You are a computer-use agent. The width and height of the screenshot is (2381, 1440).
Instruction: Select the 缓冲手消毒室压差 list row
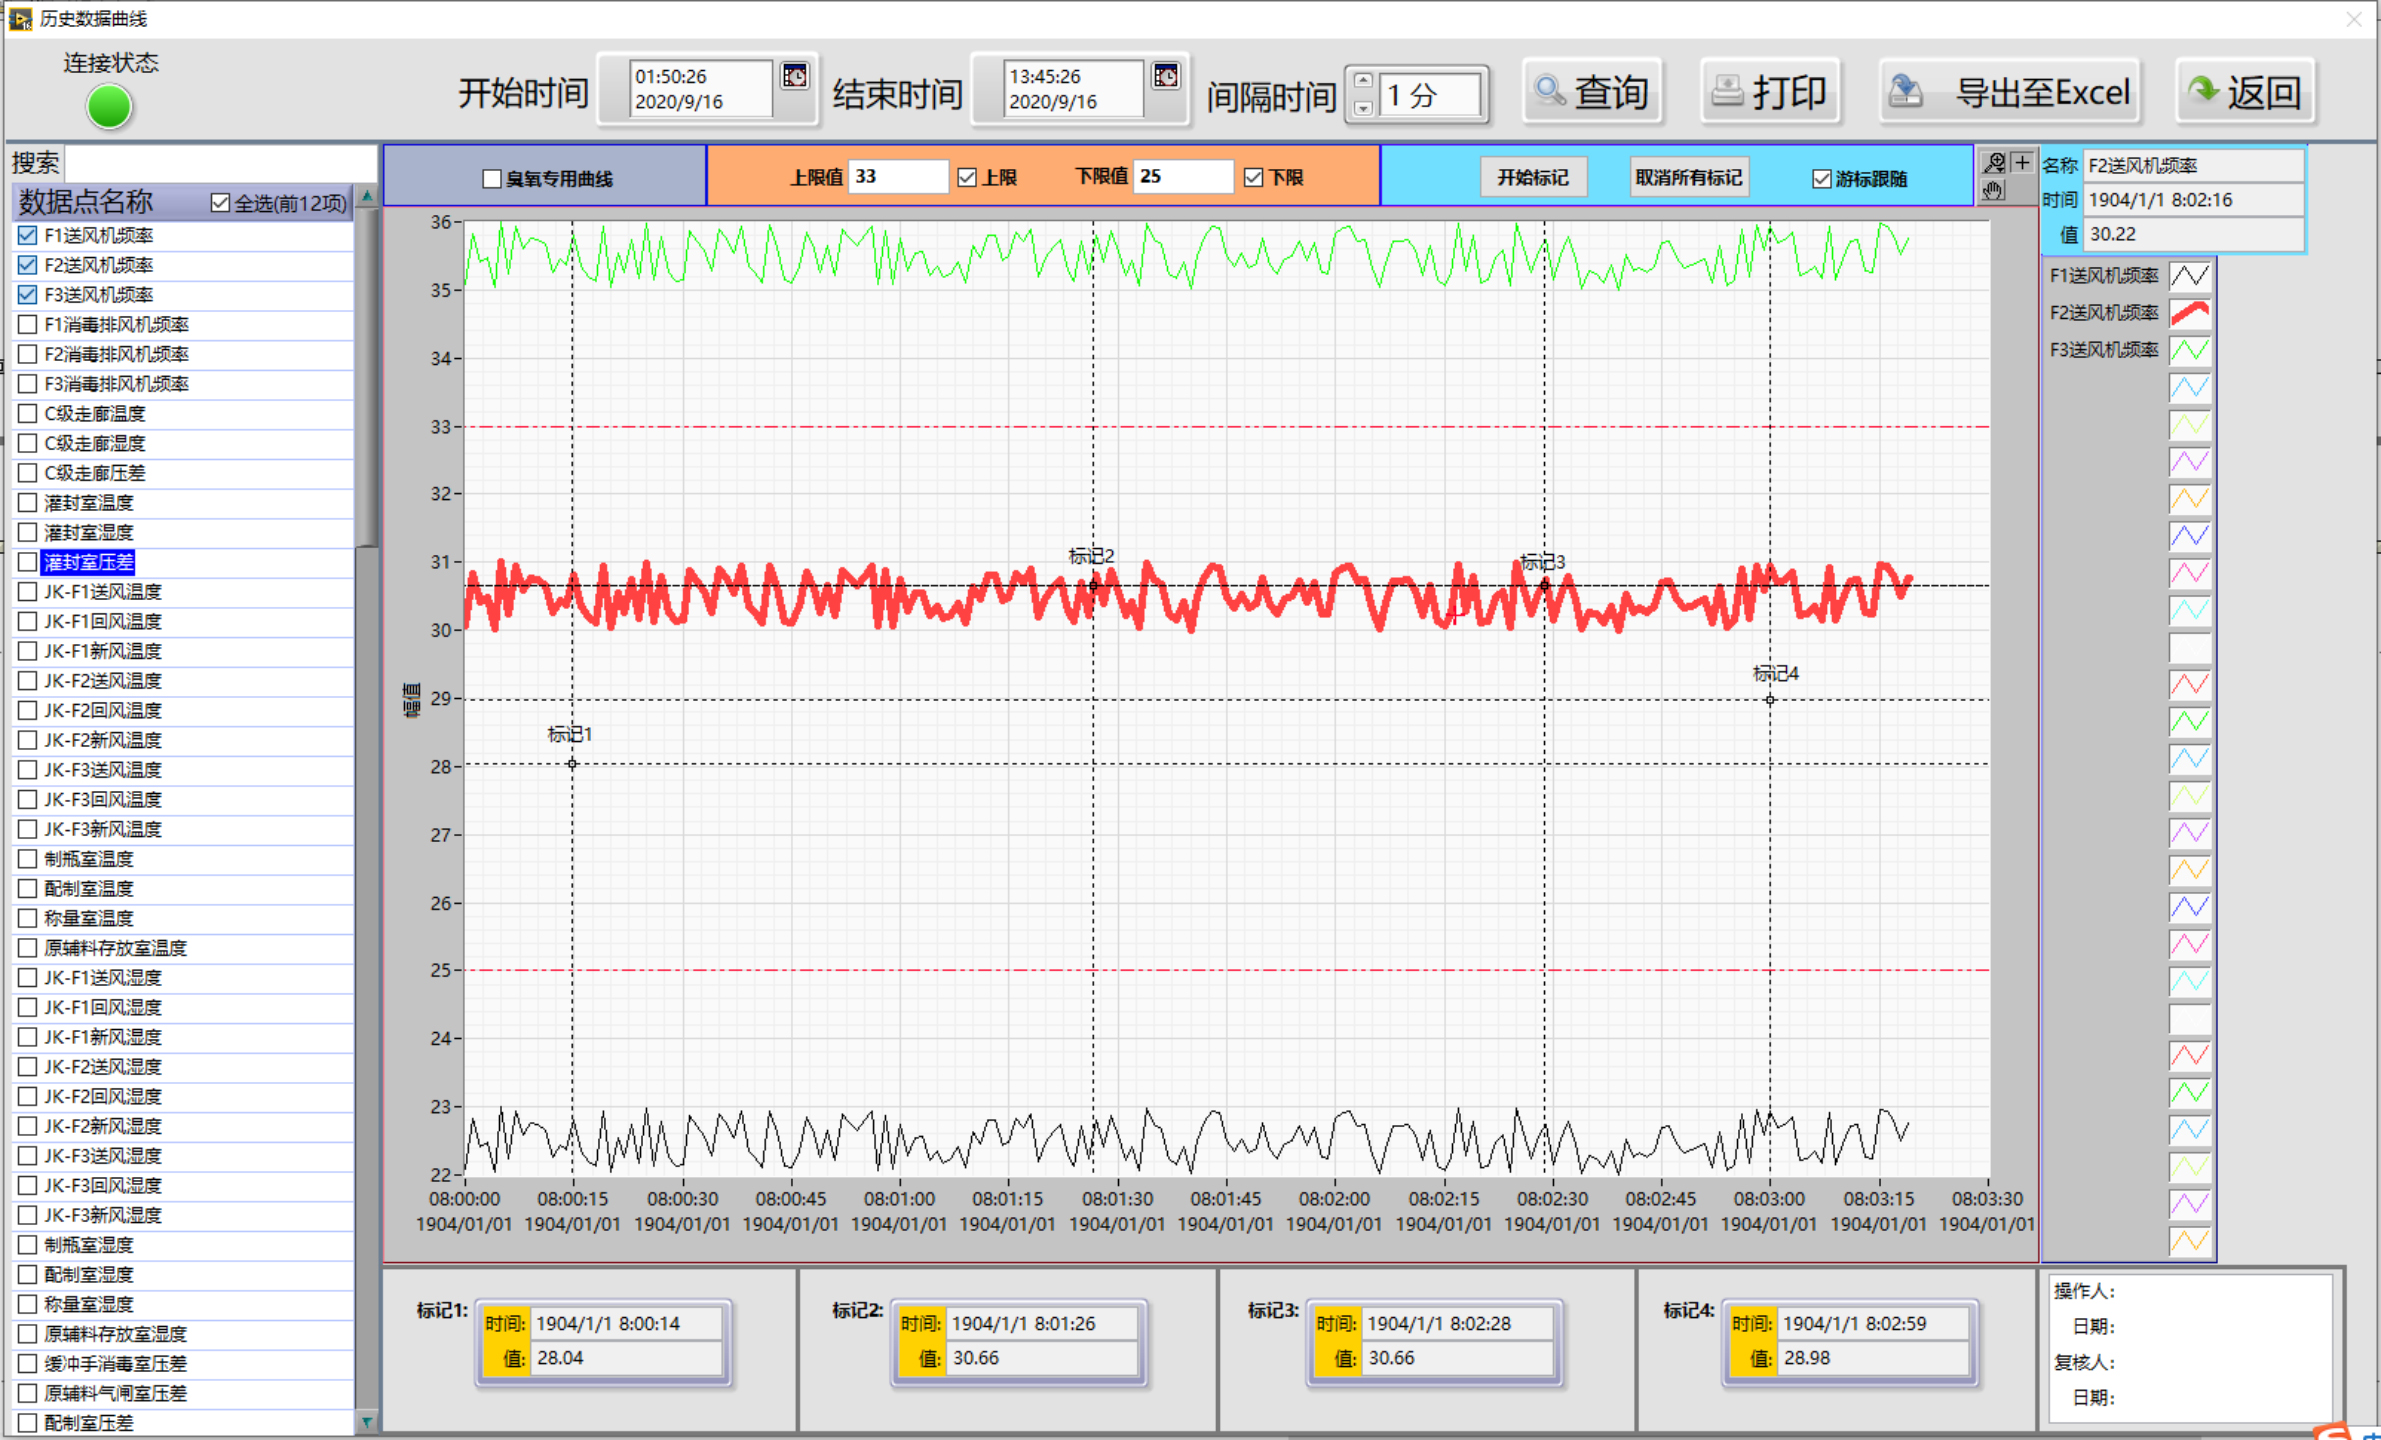(x=184, y=1364)
